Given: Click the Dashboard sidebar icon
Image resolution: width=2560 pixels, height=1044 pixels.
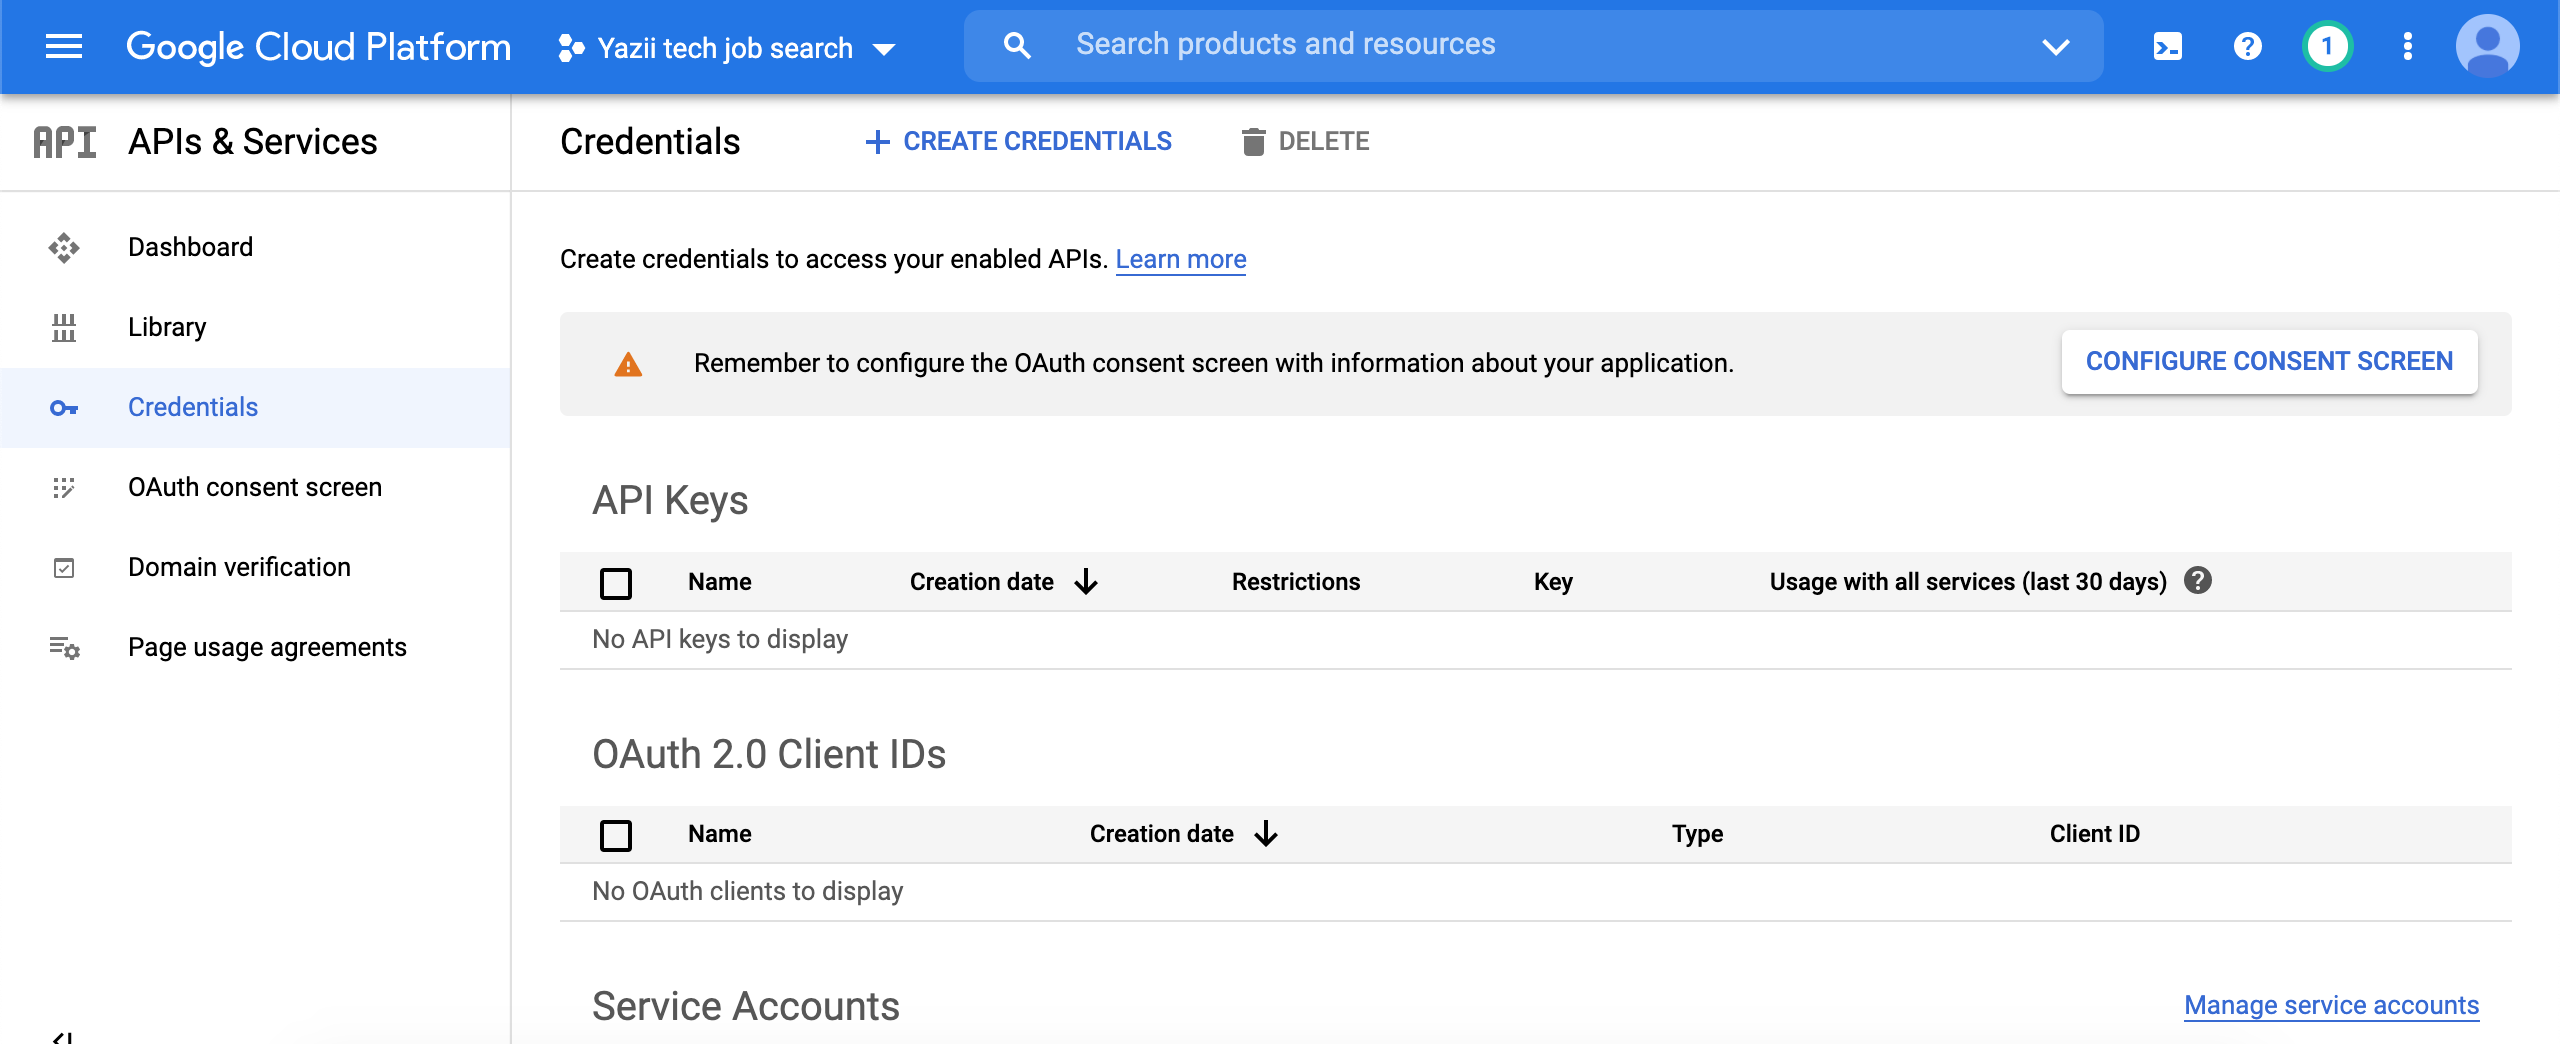Looking at the screenshot, I should [x=64, y=247].
